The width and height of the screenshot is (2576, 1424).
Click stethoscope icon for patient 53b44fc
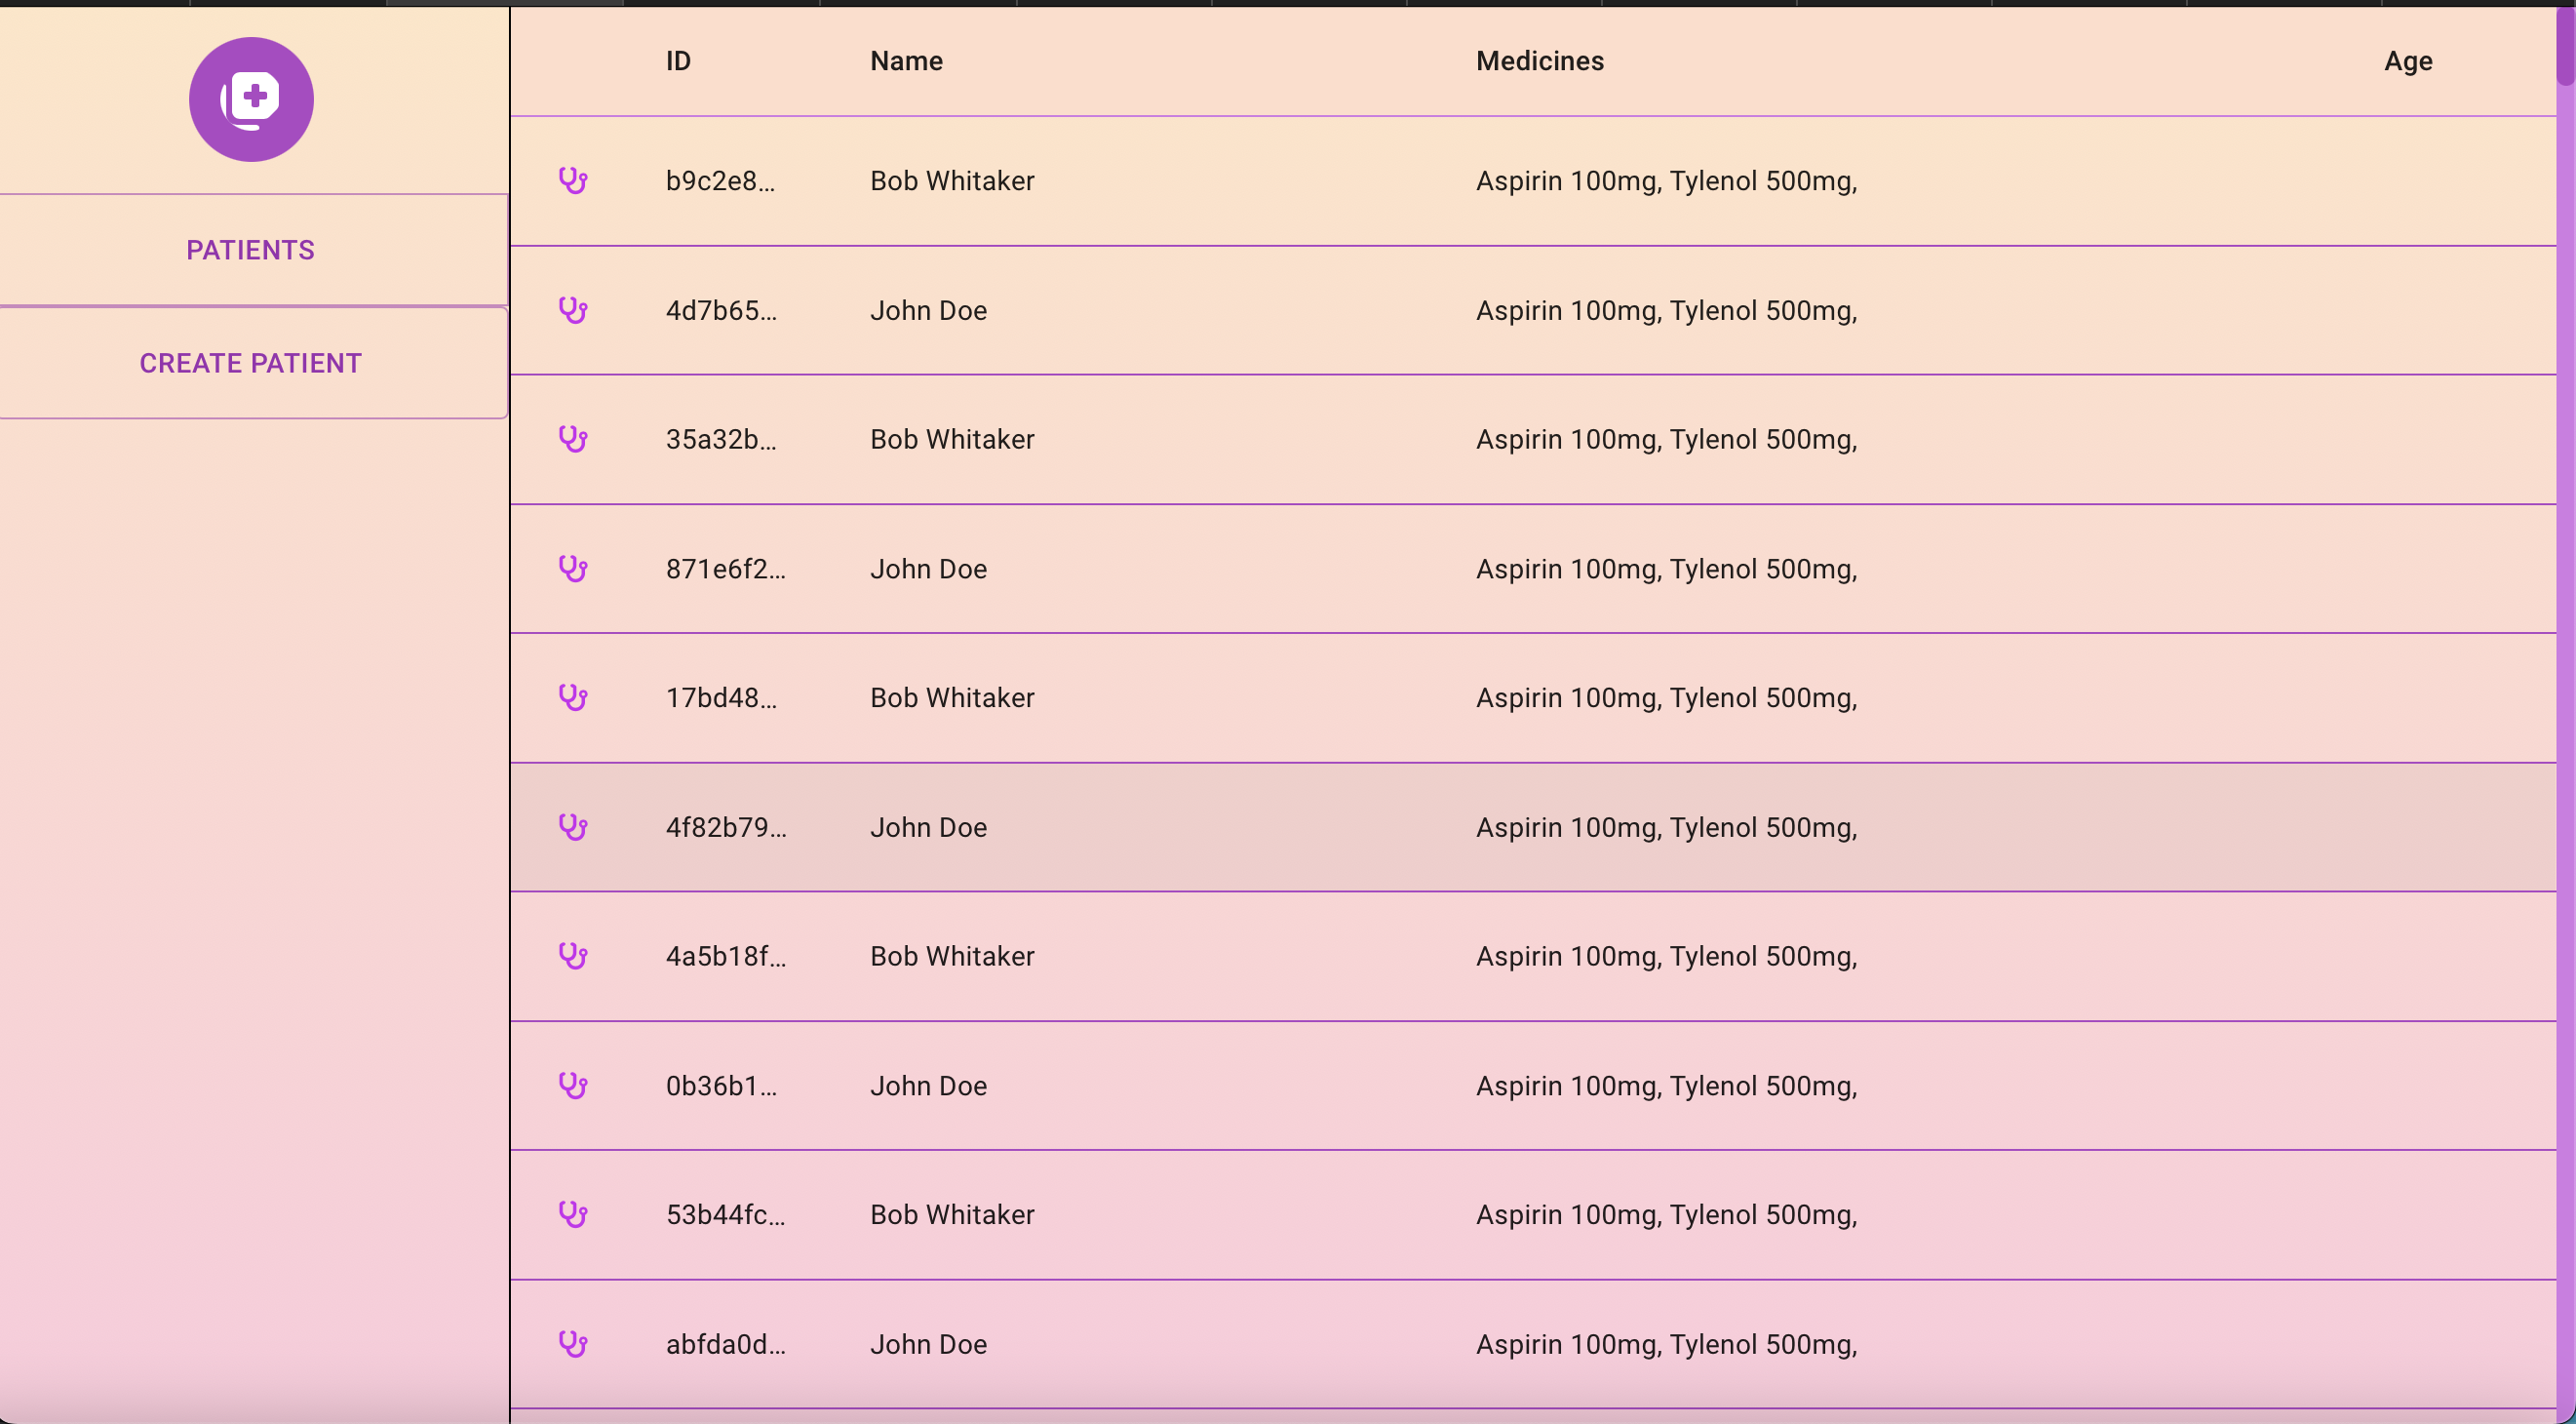[572, 1214]
